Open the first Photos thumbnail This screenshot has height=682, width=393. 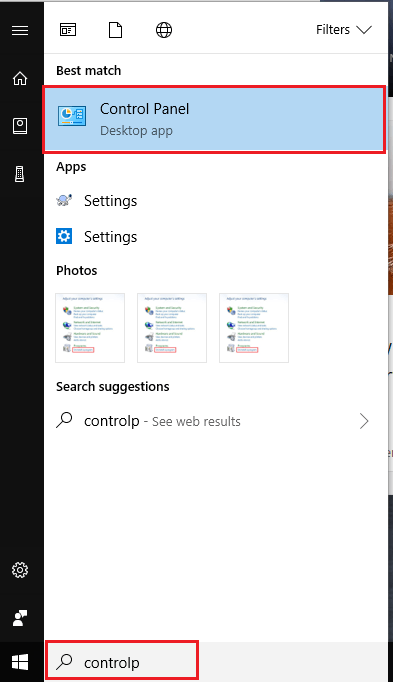90,328
